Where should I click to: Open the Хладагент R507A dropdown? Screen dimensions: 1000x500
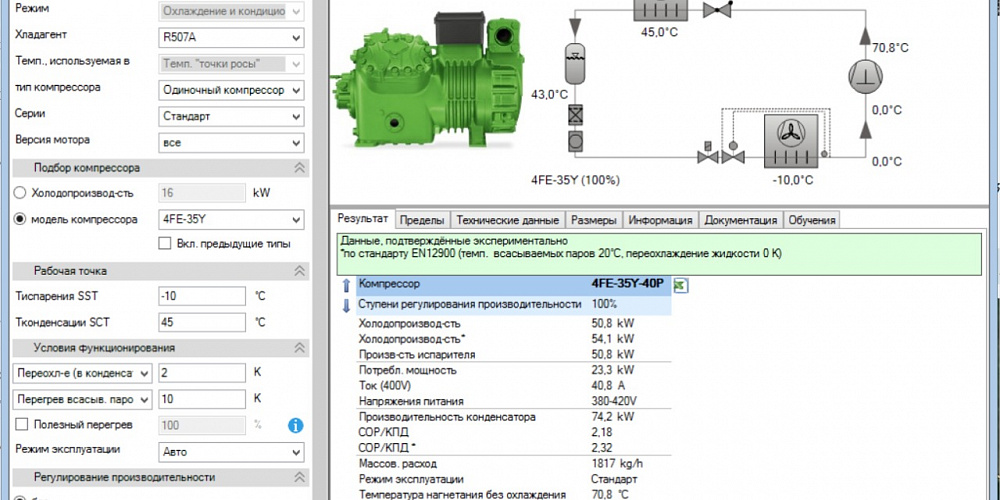pos(231,38)
